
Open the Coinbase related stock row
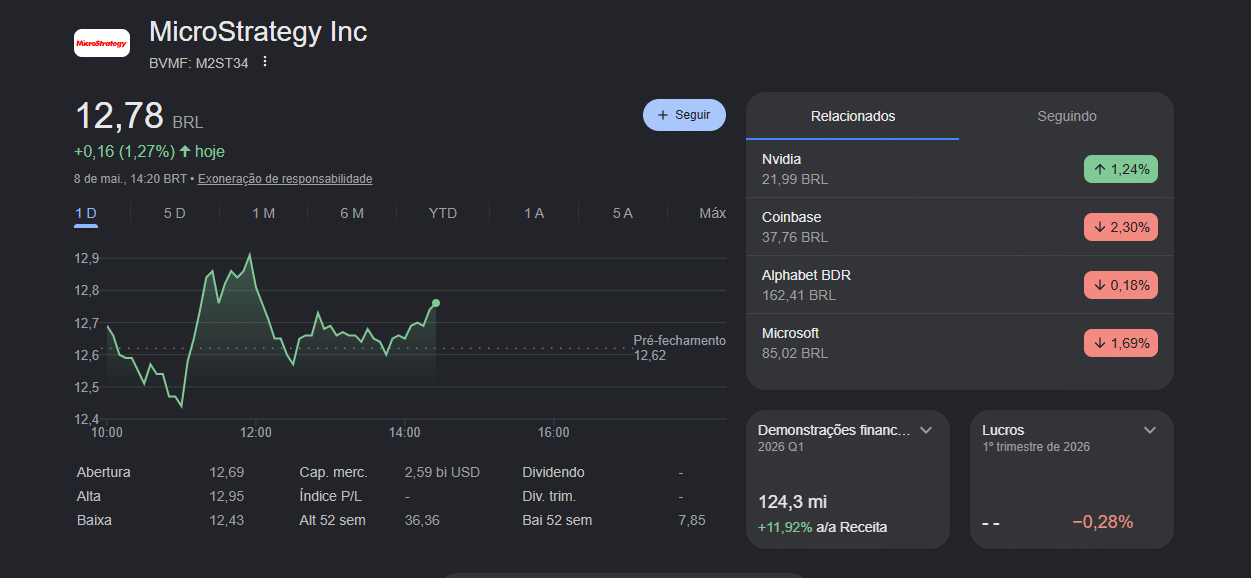point(960,227)
